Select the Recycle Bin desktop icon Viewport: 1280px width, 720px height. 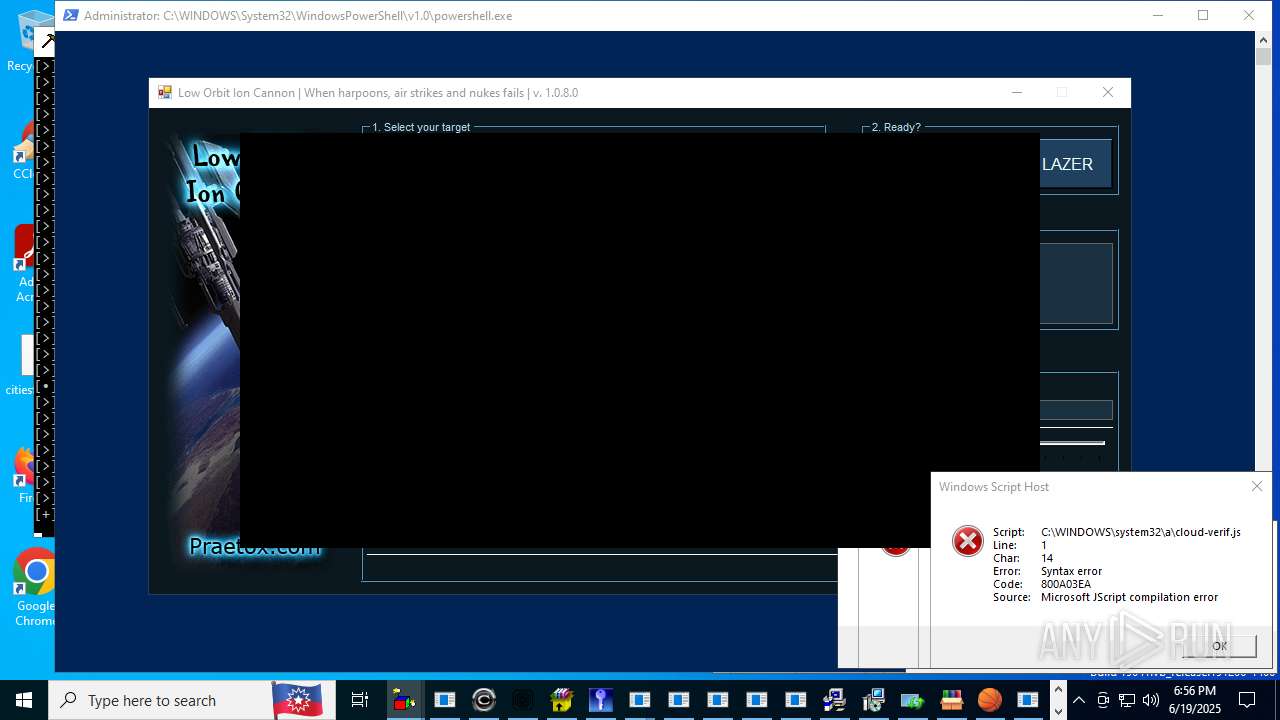(x=30, y=40)
